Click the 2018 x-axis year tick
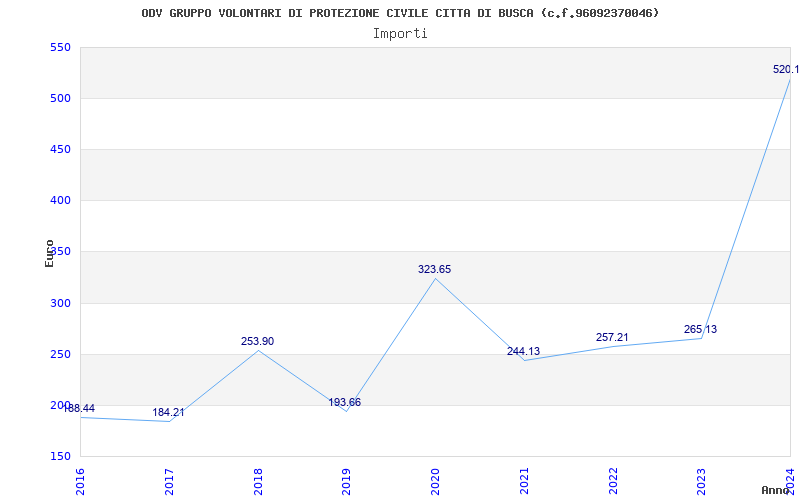The image size is (800, 500). (x=258, y=480)
